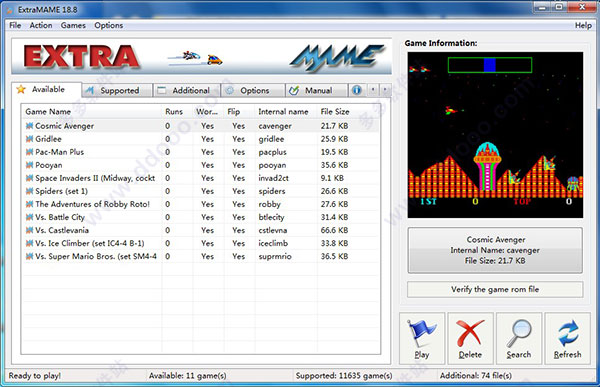Click the star icon on Available tab

(21, 90)
